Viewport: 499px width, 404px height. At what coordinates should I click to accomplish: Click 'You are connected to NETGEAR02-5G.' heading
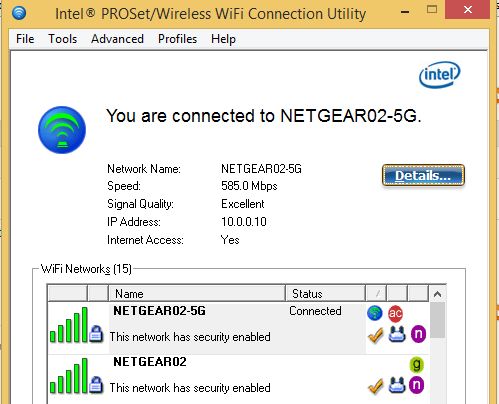point(264,116)
